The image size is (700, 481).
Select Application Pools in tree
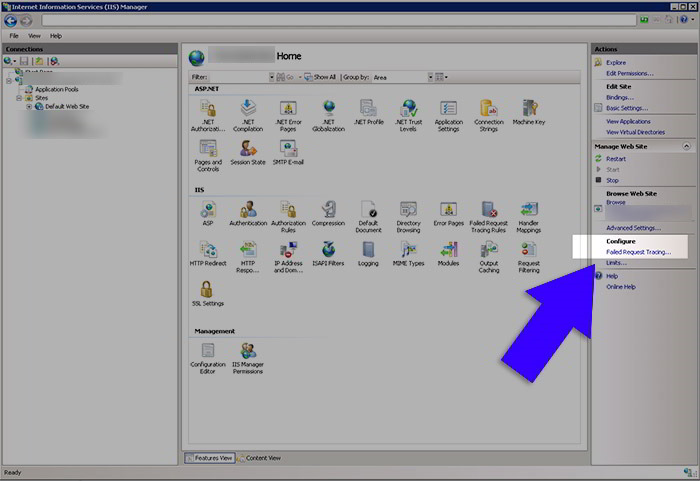tap(57, 89)
